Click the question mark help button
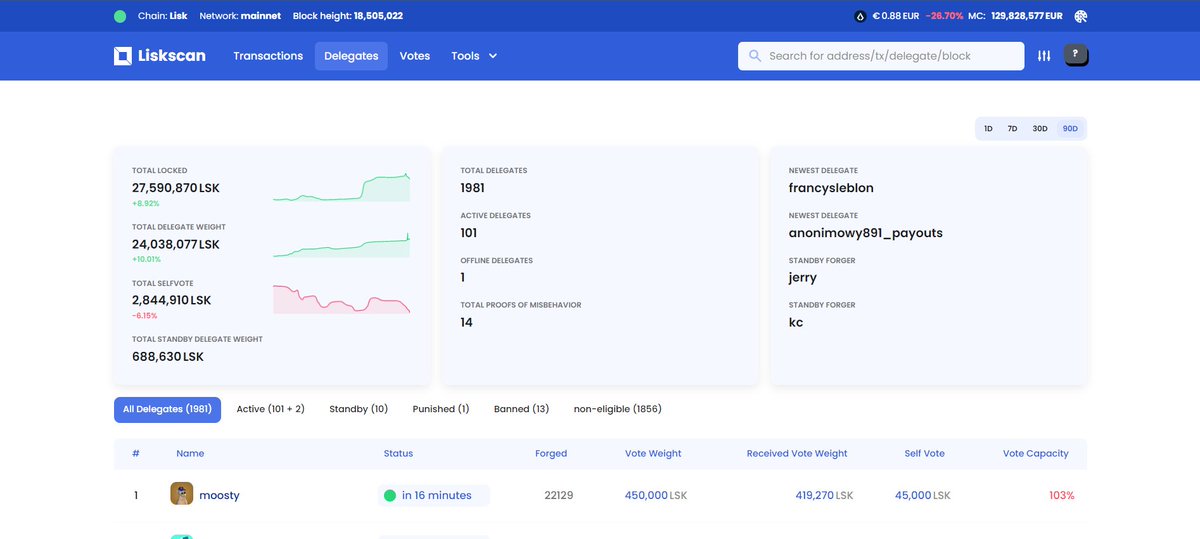This screenshot has height=539, width=1200. (x=1076, y=55)
